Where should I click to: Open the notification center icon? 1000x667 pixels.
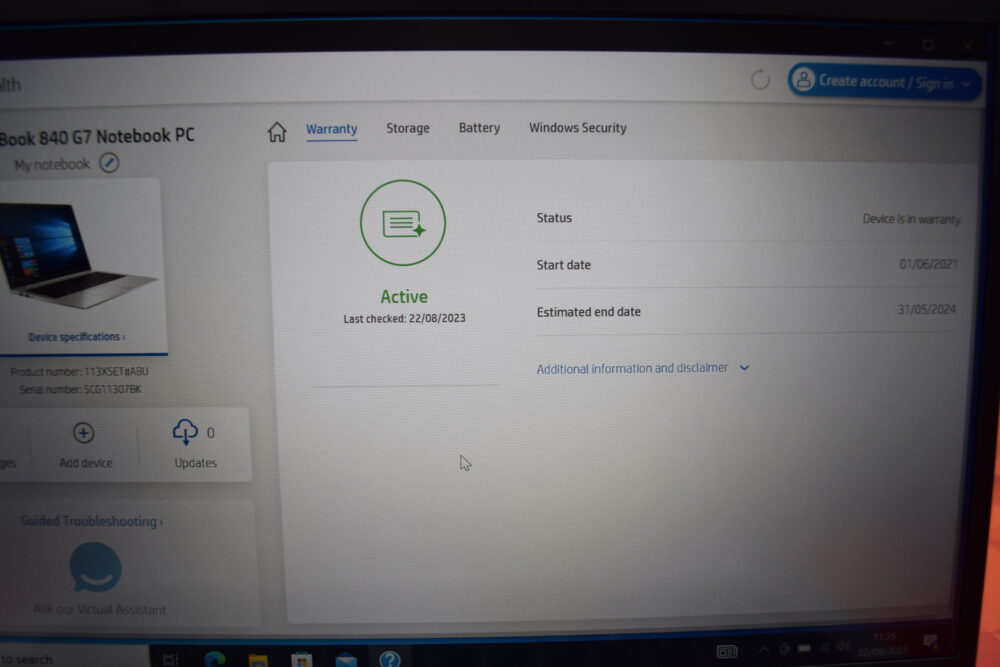pyautogui.click(x=930, y=641)
